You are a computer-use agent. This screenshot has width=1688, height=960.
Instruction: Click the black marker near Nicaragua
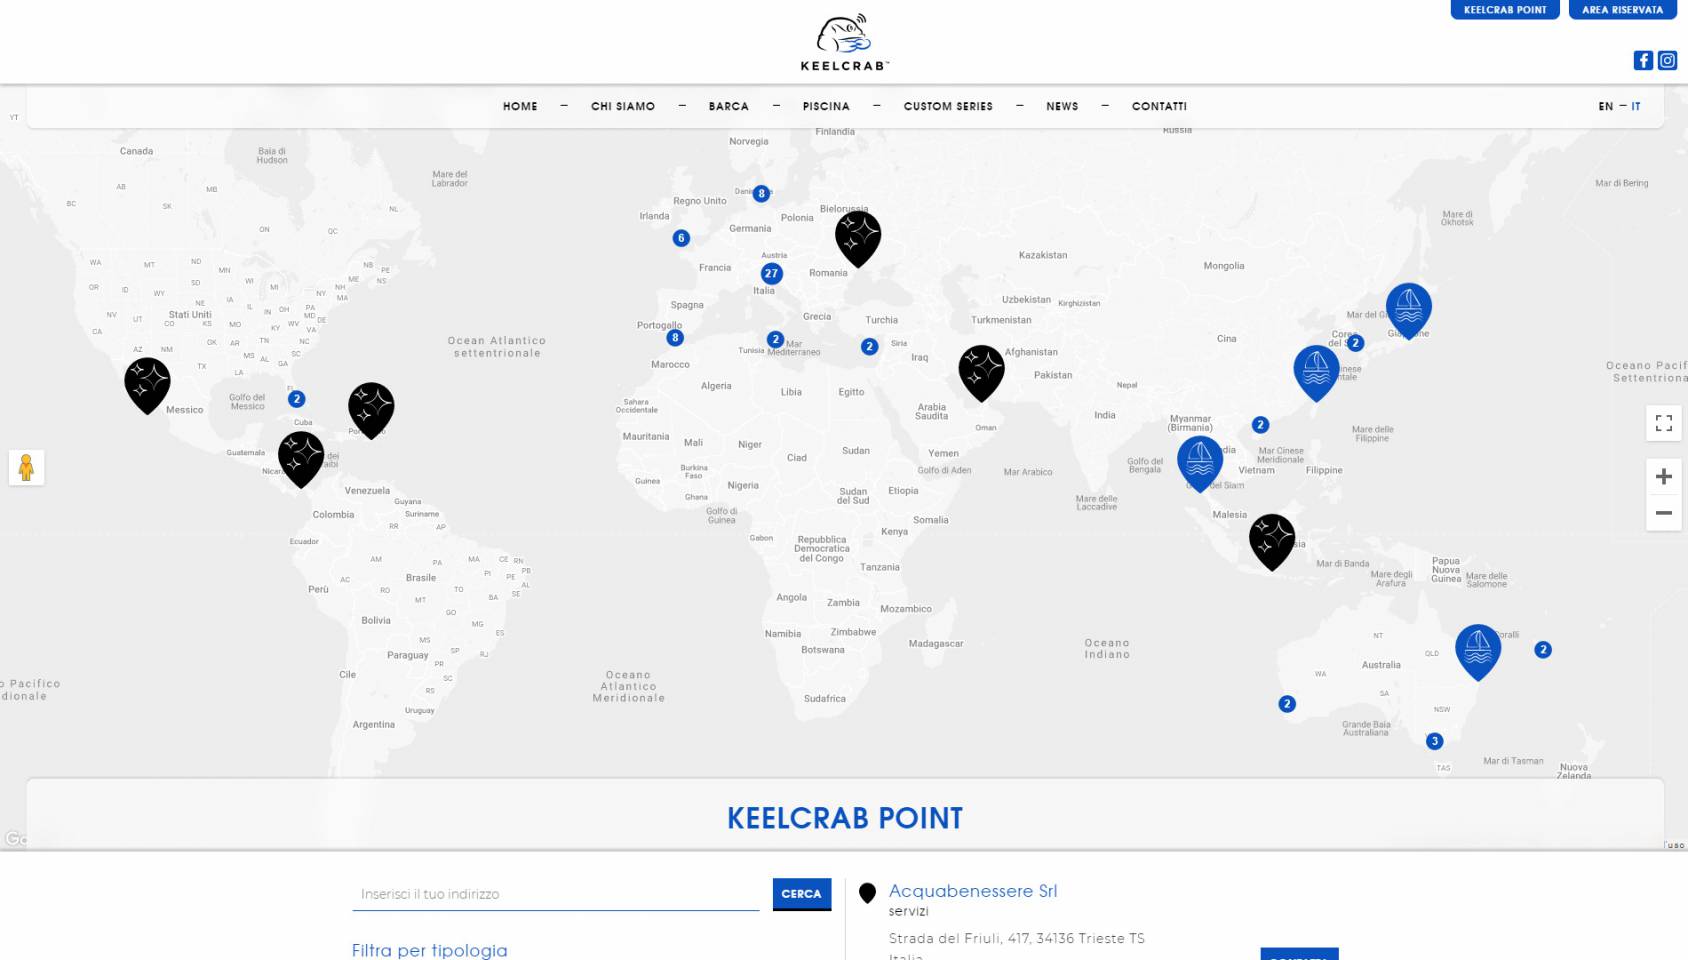pos(301,459)
